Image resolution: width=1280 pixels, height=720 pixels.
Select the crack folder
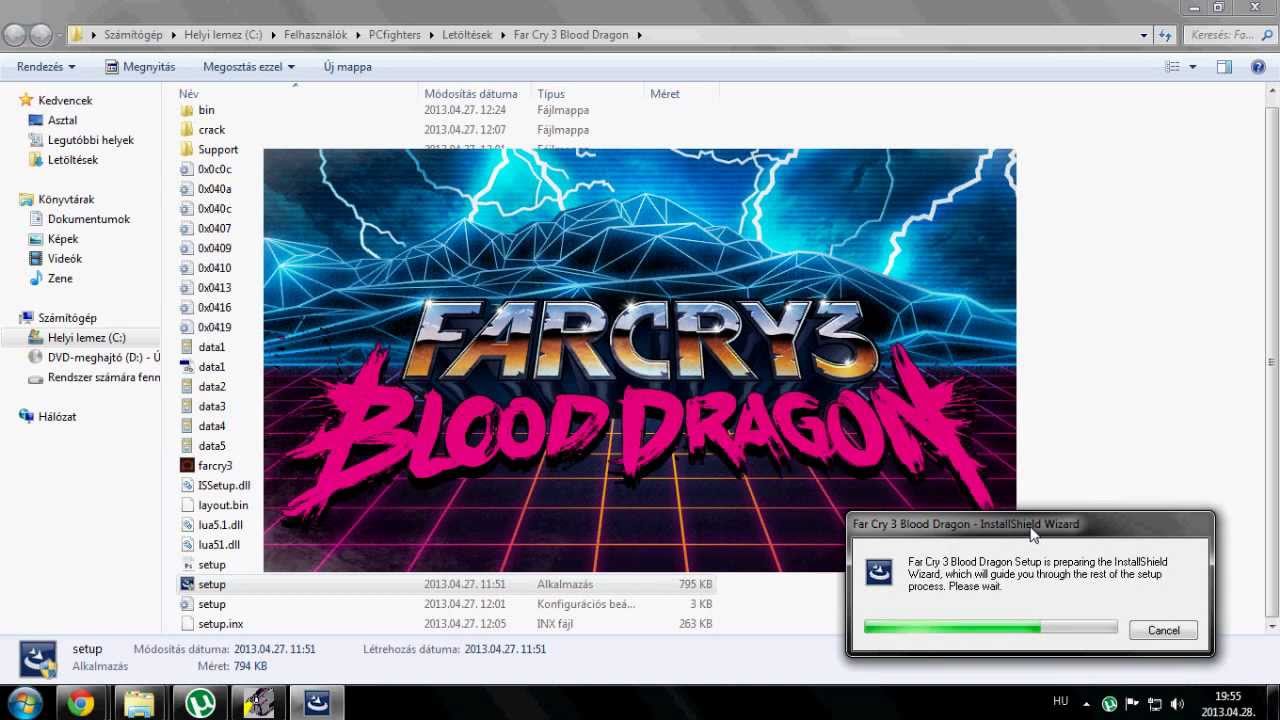tap(211, 130)
